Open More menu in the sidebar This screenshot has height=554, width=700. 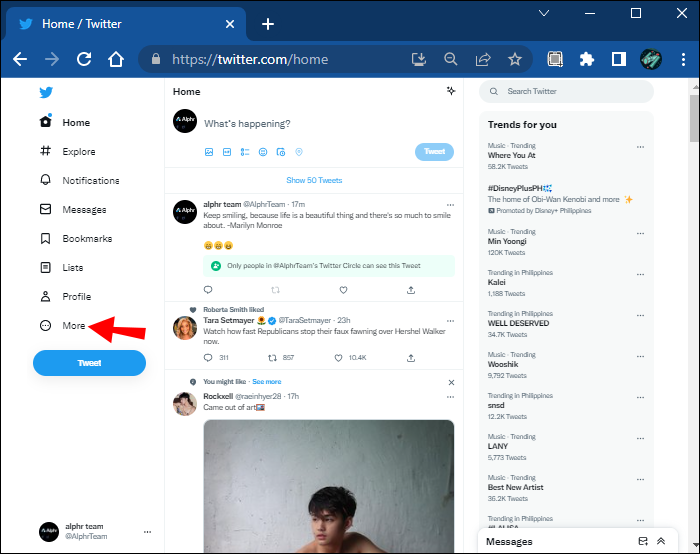pyautogui.click(x=62, y=325)
